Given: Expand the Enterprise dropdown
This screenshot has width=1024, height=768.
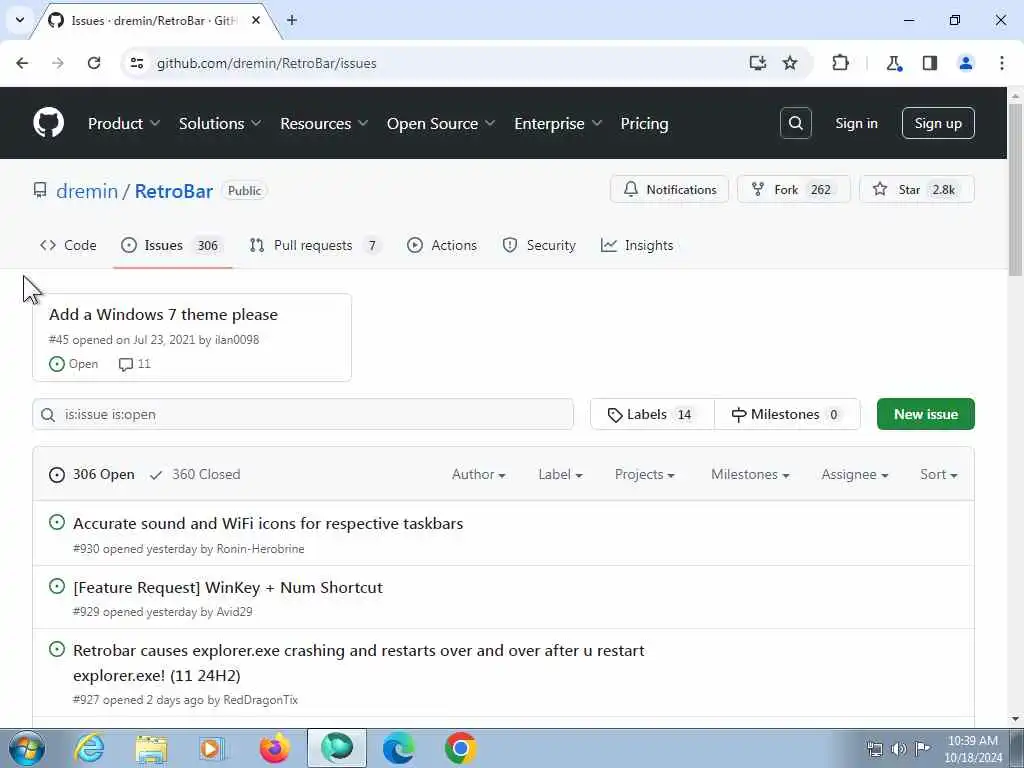Looking at the screenshot, I should pyautogui.click(x=558, y=123).
